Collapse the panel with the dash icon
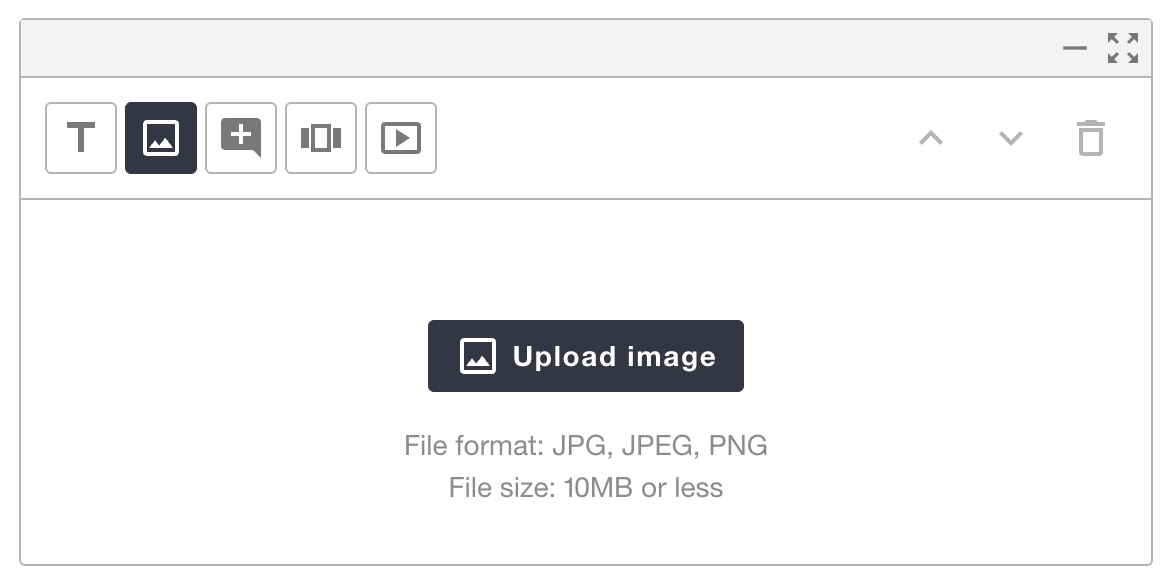1172x582 pixels. pyautogui.click(x=1075, y=48)
